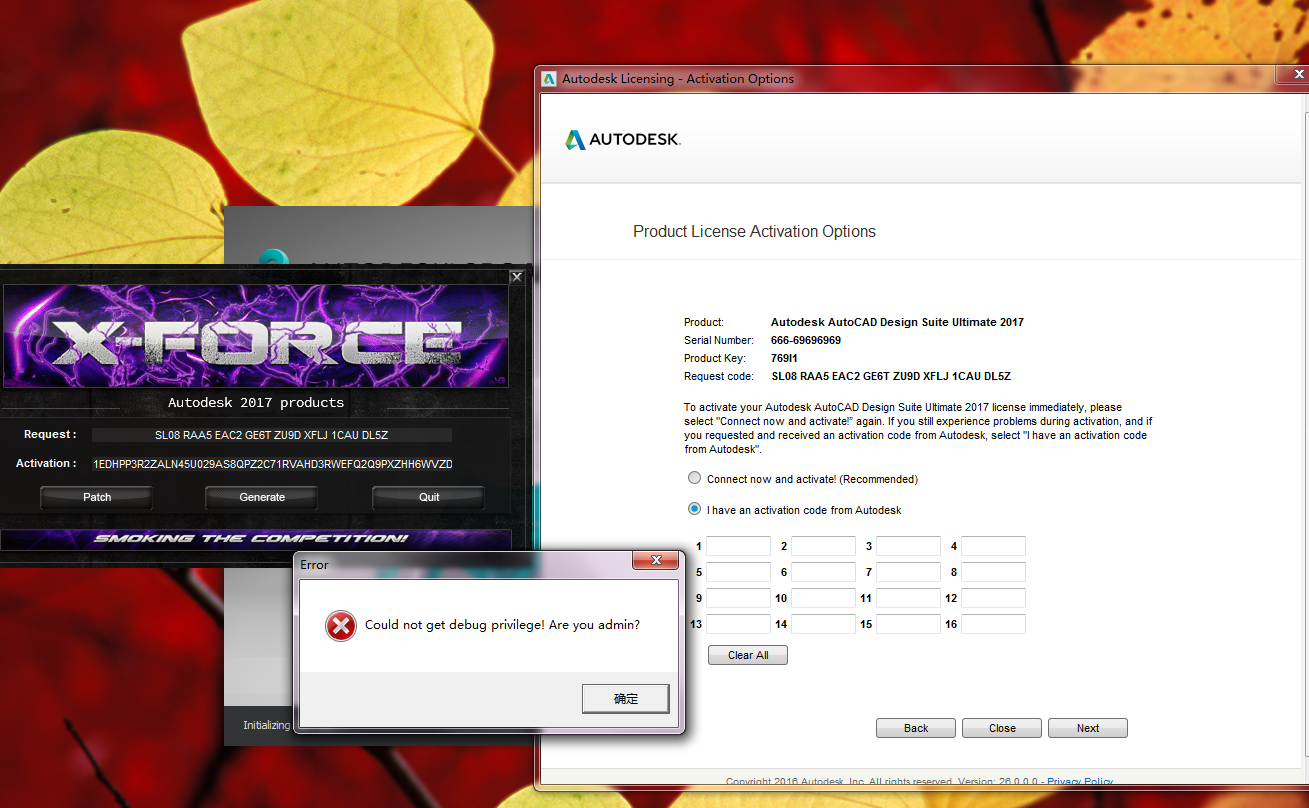
Task: Click activation code box 5
Action: click(x=738, y=572)
